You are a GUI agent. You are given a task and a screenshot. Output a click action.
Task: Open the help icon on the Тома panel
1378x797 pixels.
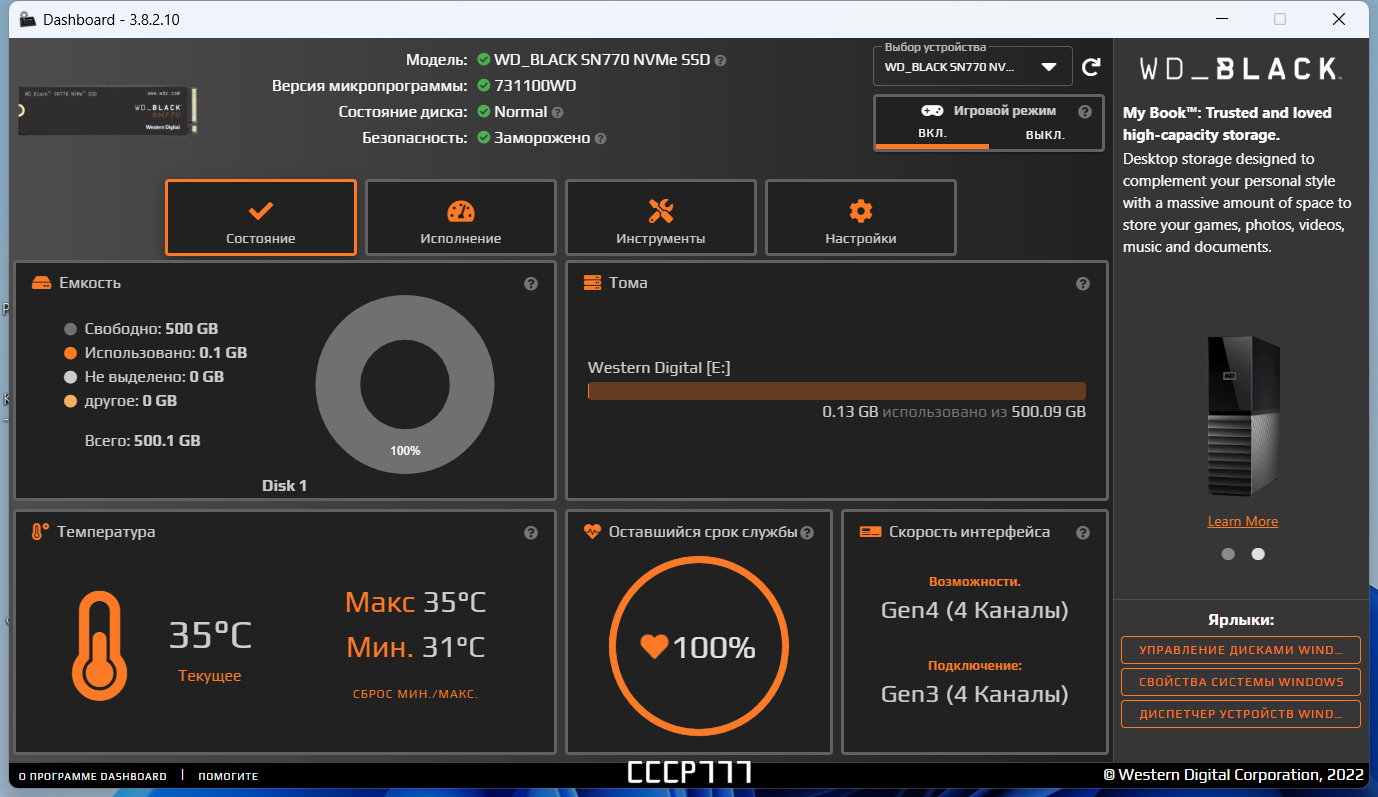(x=1083, y=283)
